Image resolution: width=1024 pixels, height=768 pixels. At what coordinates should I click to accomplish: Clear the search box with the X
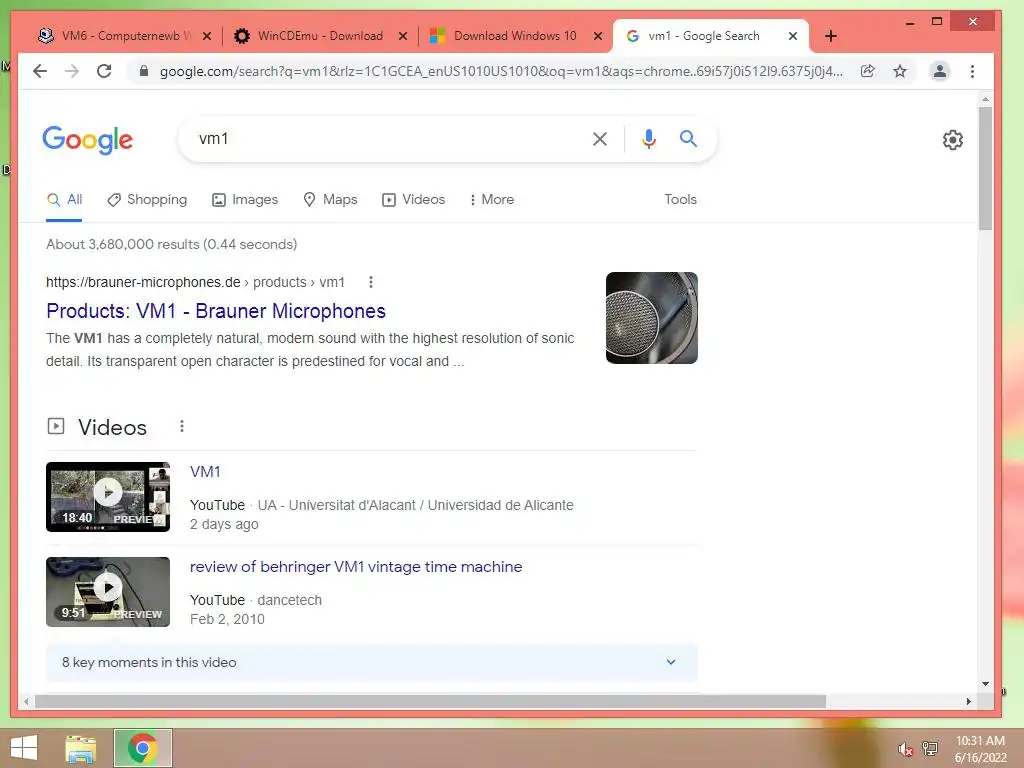pyautogui.click(x=600, y=138)
